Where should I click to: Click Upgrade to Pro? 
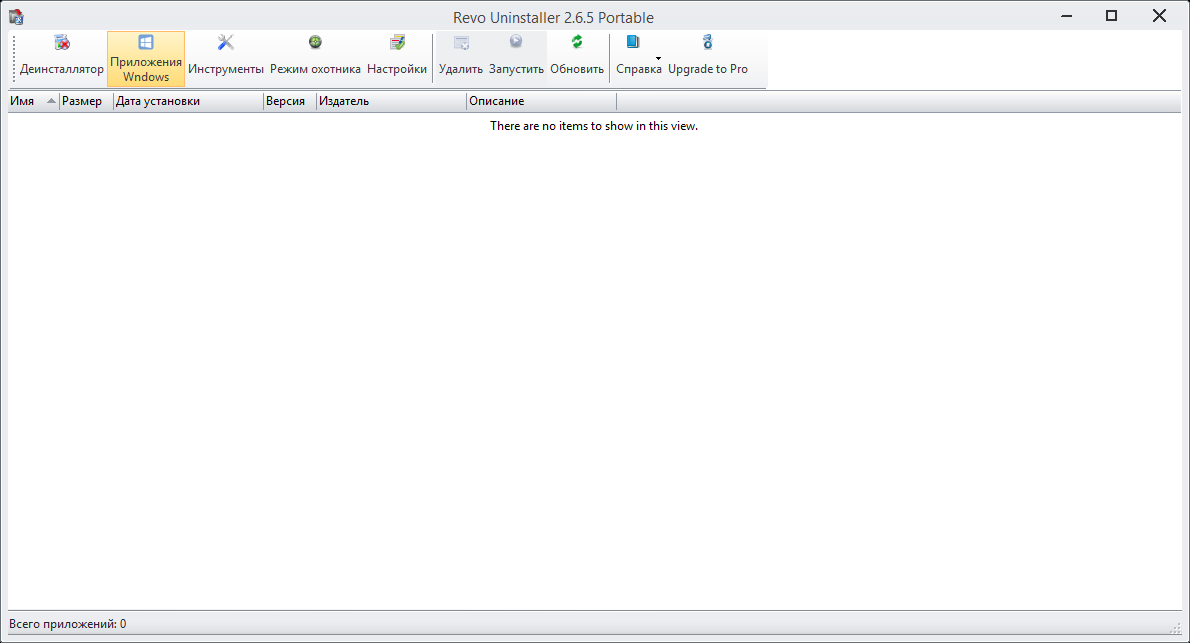(x=707, y=58)
